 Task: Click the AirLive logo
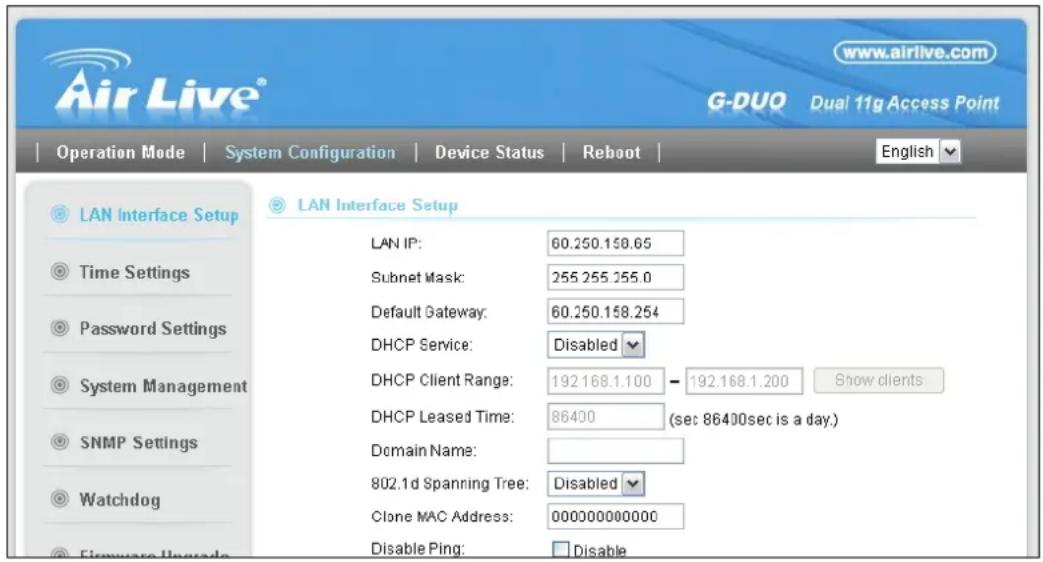tap(155, 83)
